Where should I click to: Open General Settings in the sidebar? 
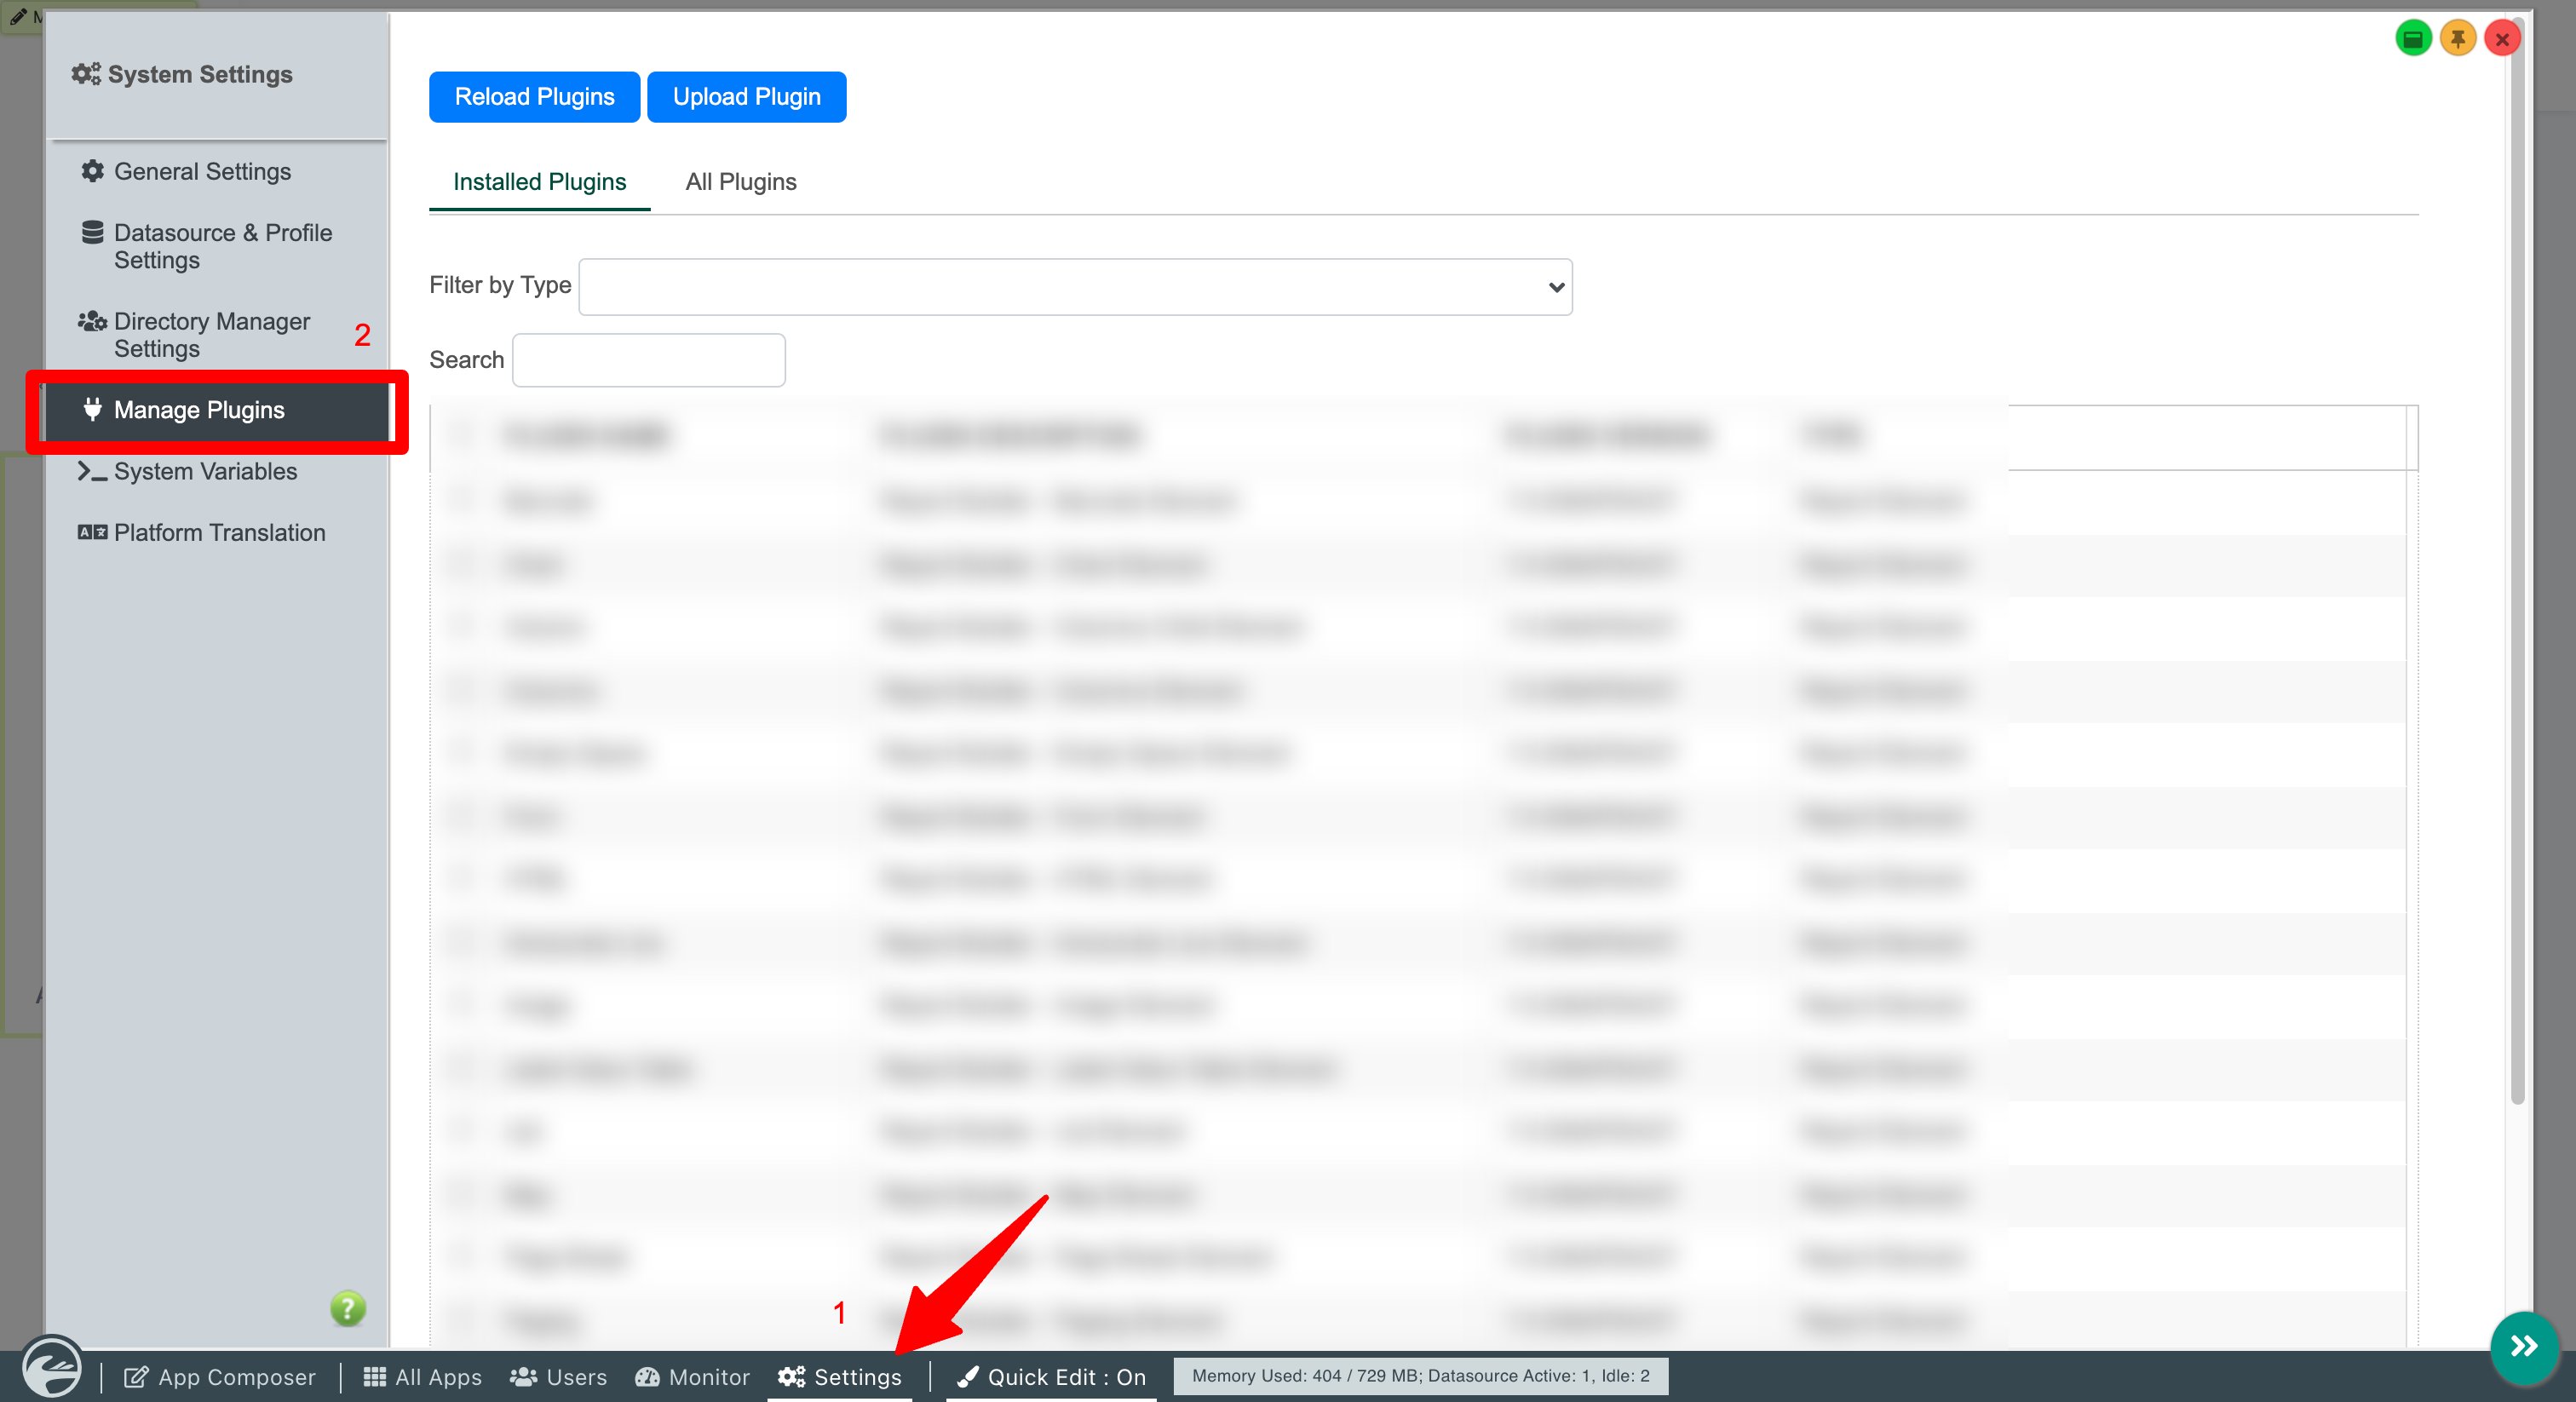point(202,172)
